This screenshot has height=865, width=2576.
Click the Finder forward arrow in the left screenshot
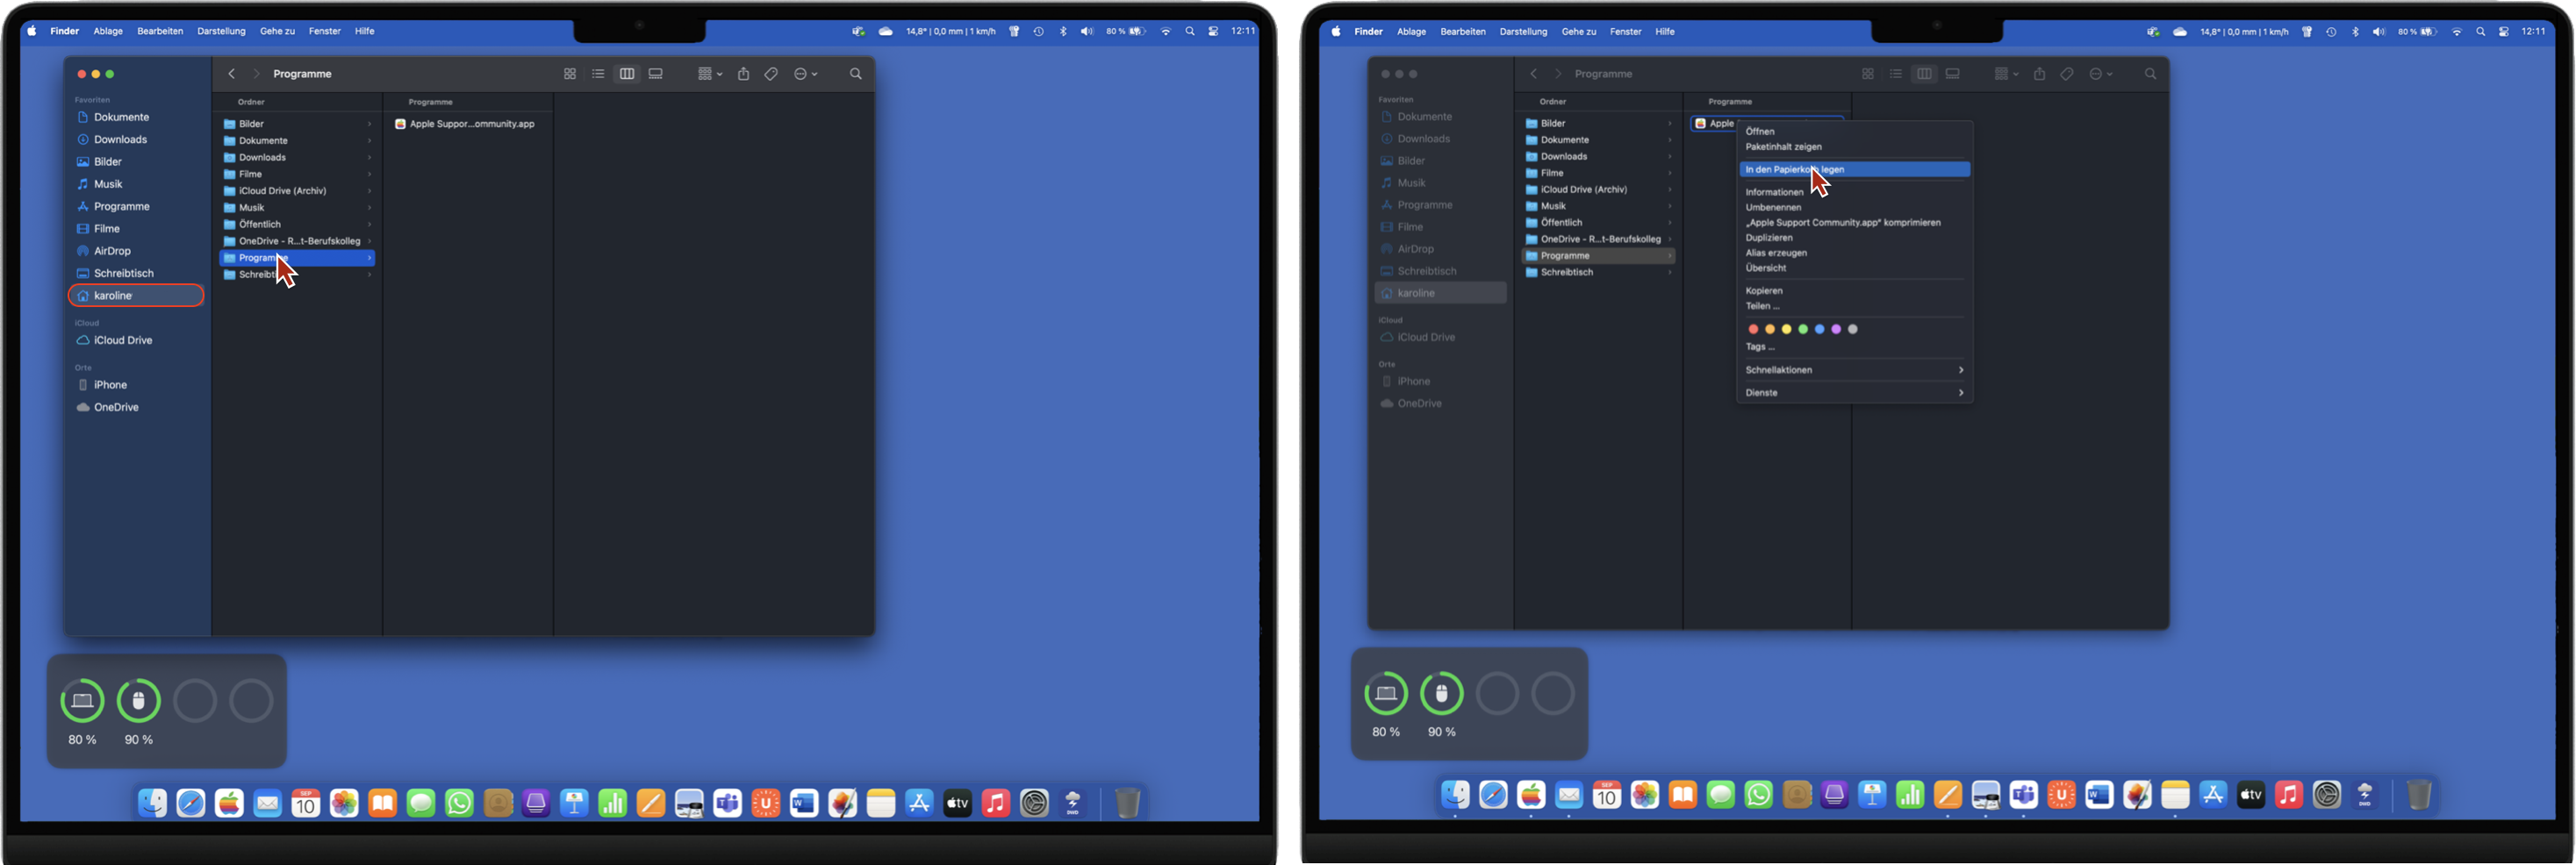(256, 74)
